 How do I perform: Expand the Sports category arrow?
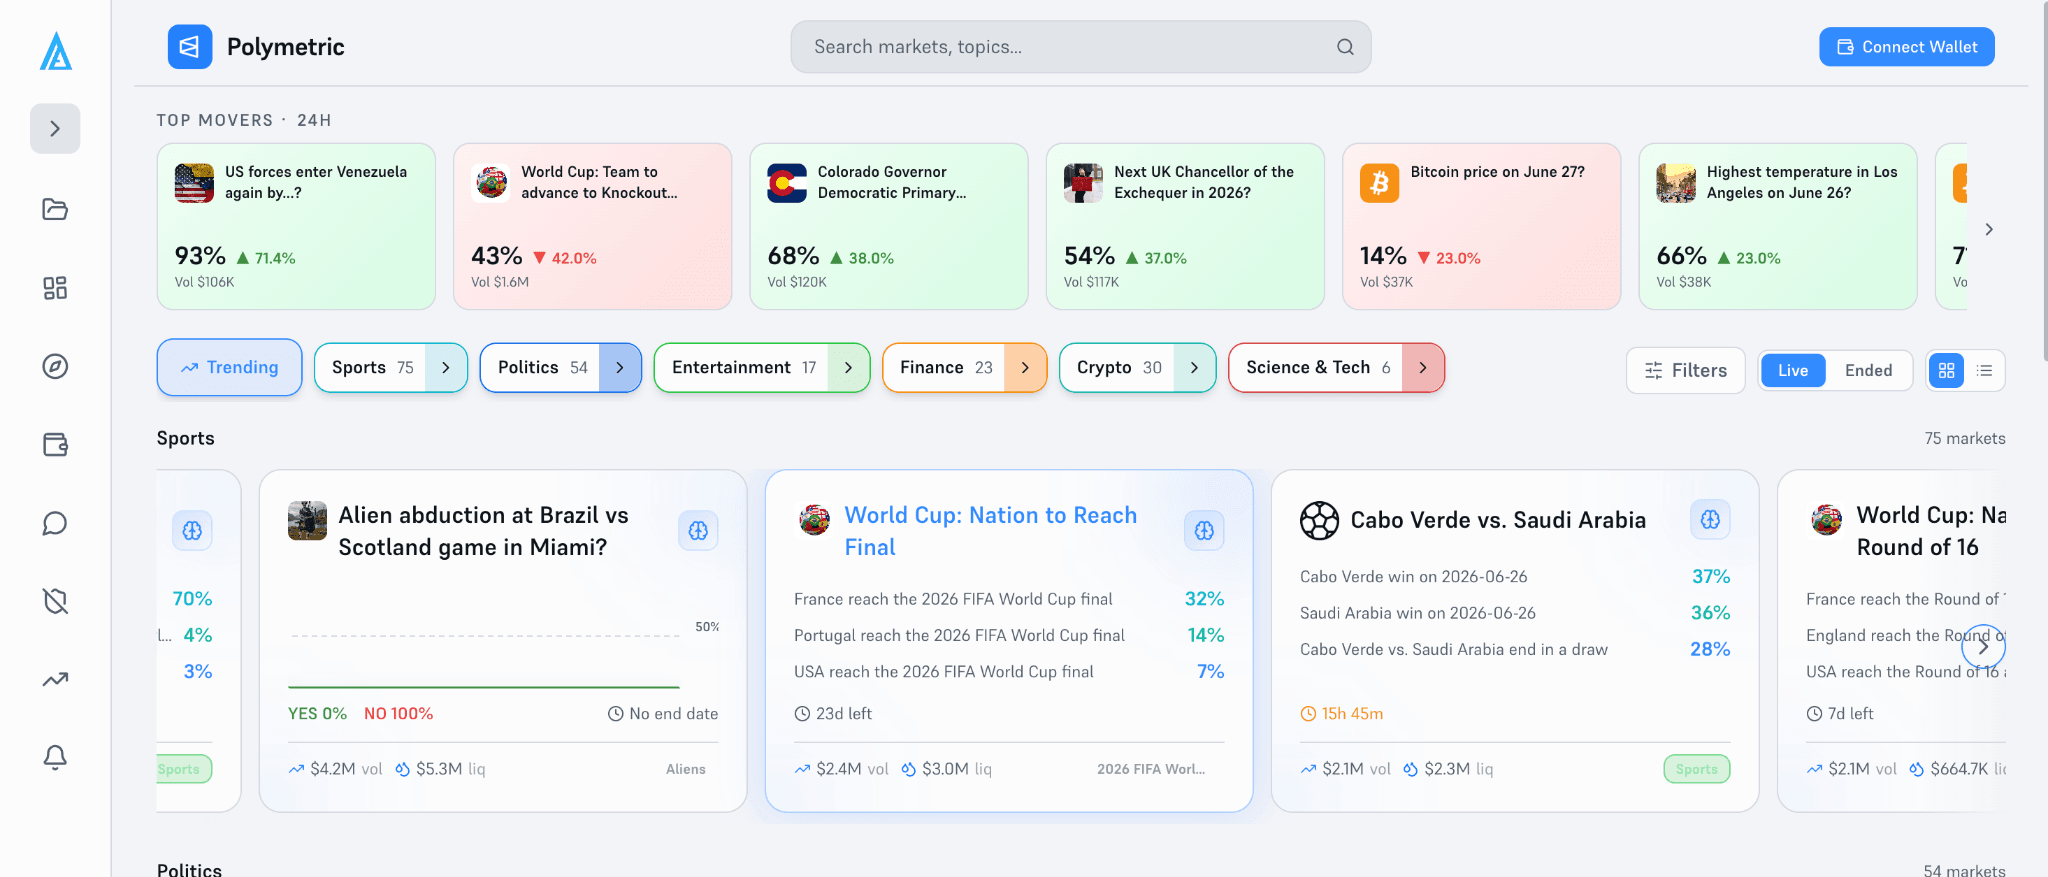446,367
